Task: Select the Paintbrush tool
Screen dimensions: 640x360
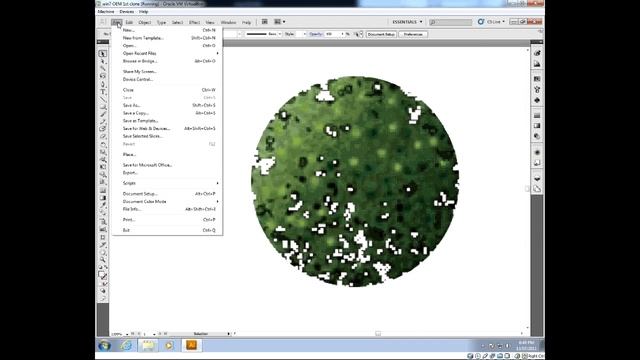Action: pos(103,115)
